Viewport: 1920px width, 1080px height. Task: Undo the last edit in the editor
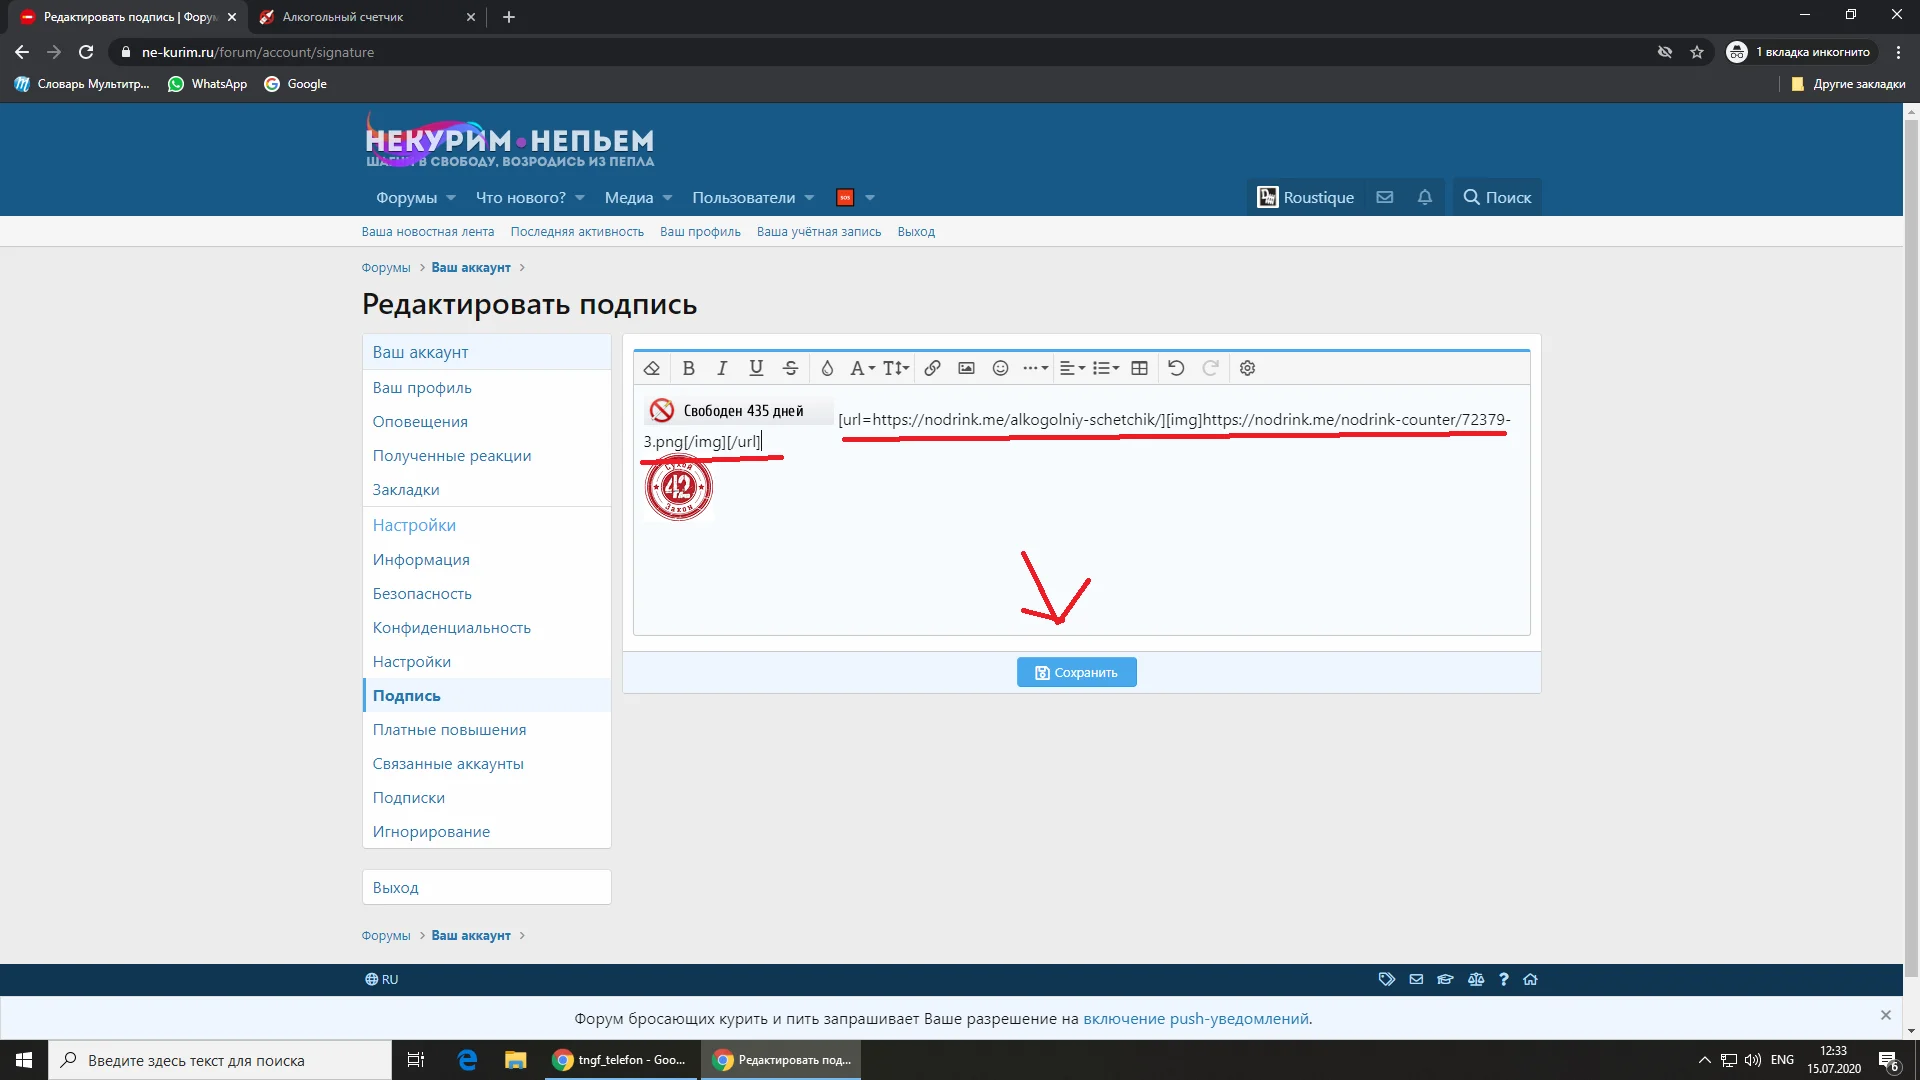1176,368
